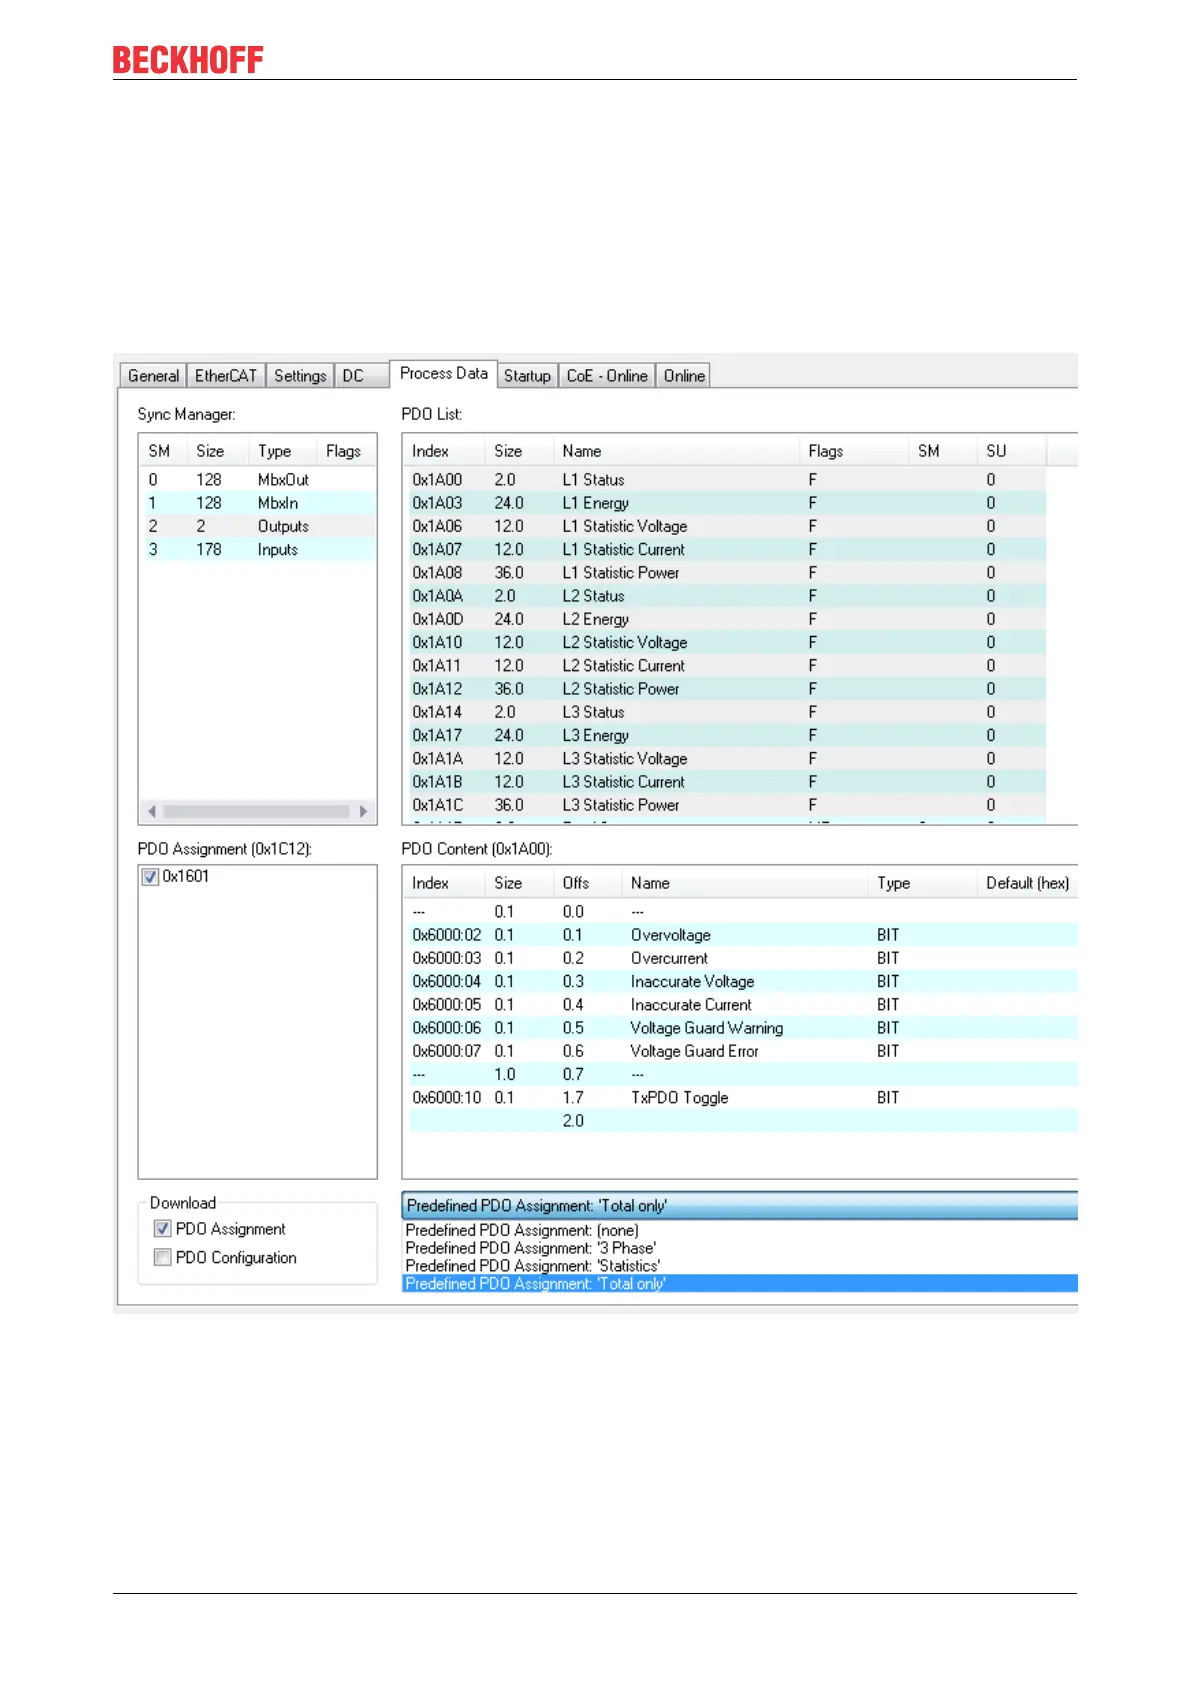Screen dimensions: 1191x1684
Task: Click the Beckhoff logo
Action: 188,60
